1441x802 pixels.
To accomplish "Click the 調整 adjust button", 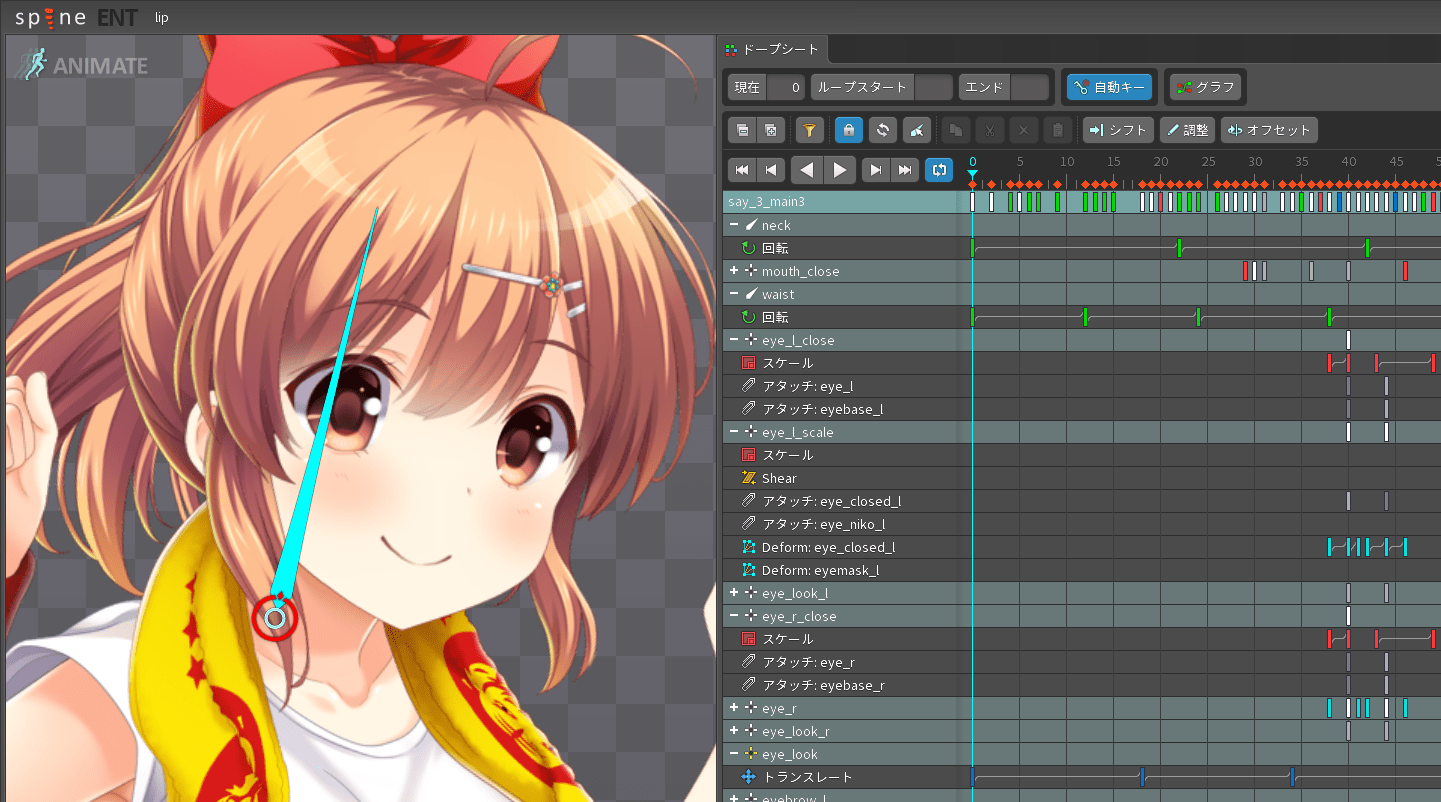I will 1187,130.
